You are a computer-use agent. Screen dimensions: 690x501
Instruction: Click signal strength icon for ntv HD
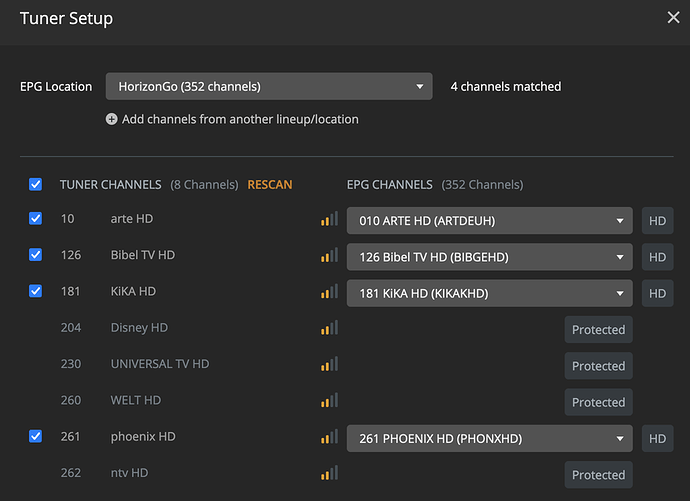329,473
